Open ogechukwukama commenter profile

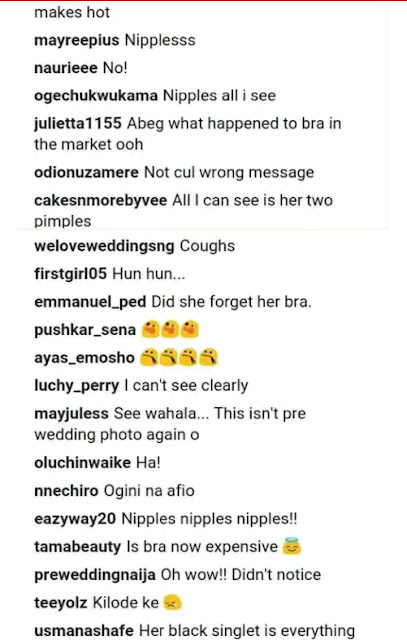[x=96, y=96]
